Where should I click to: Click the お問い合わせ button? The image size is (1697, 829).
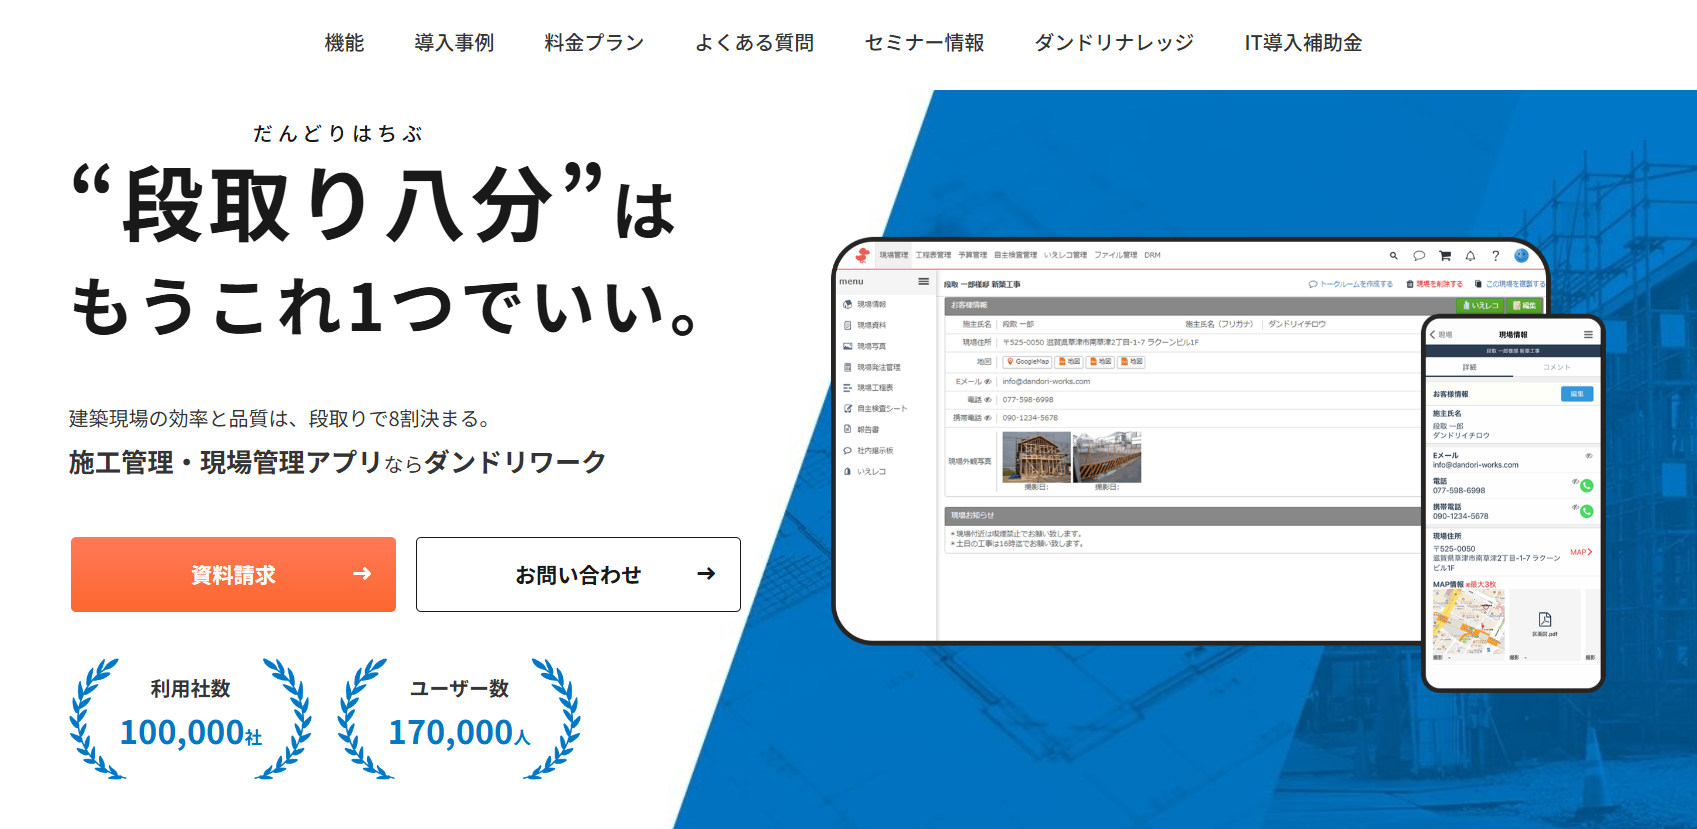578,574
